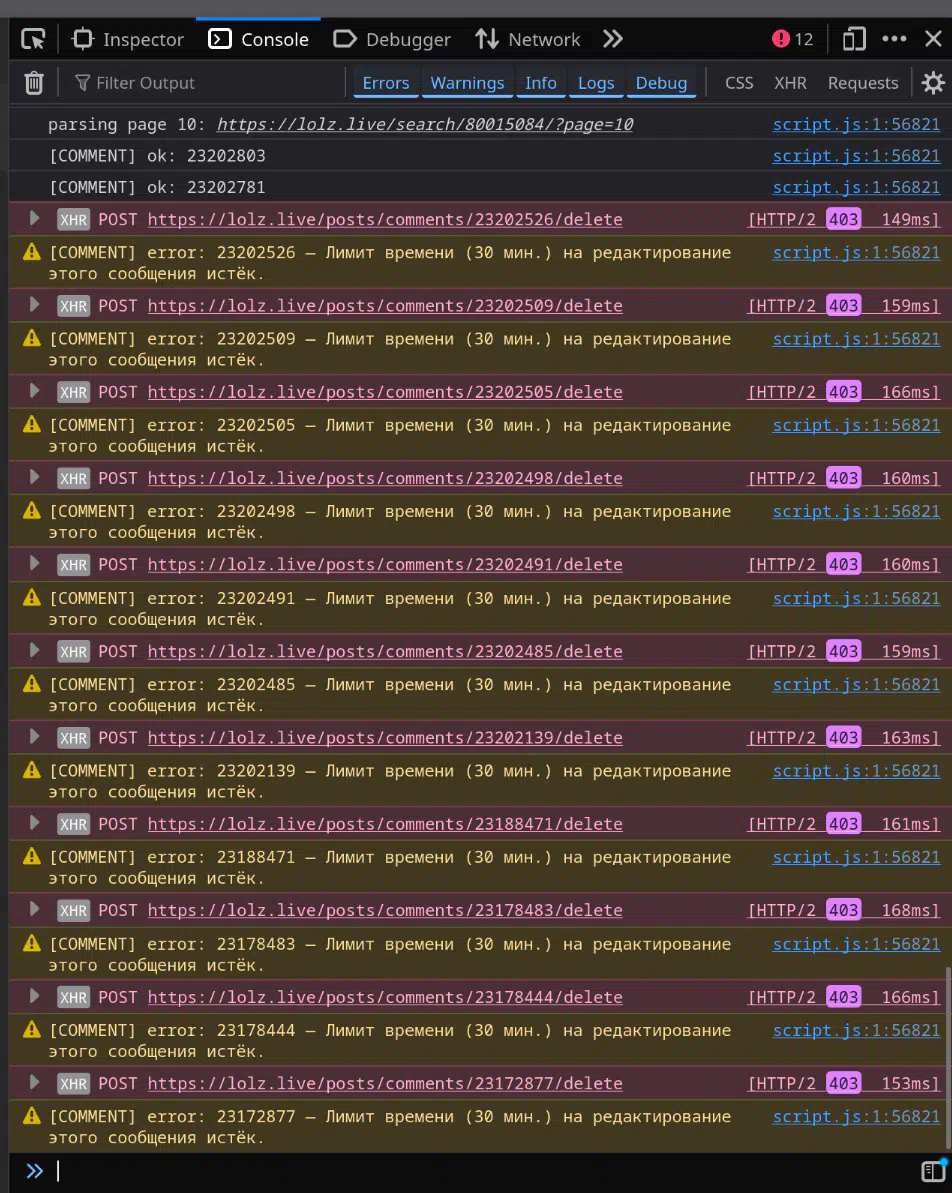Toggle the Errors filter

(x=386, y=83)
